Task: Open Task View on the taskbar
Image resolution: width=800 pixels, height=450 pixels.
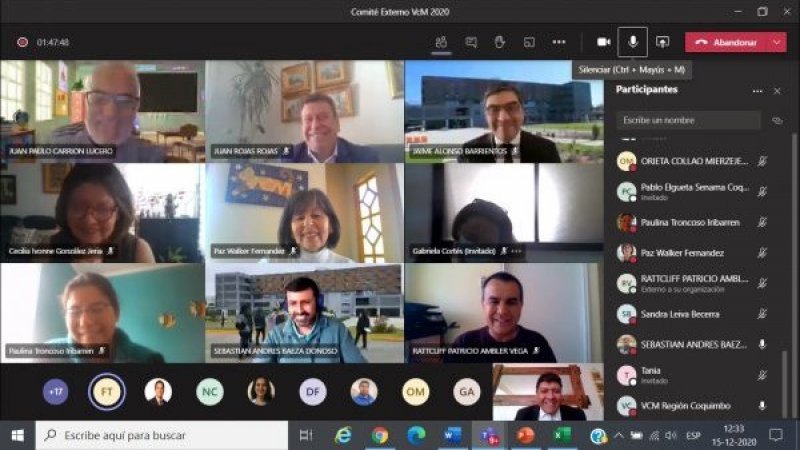Action: [306, 435]
